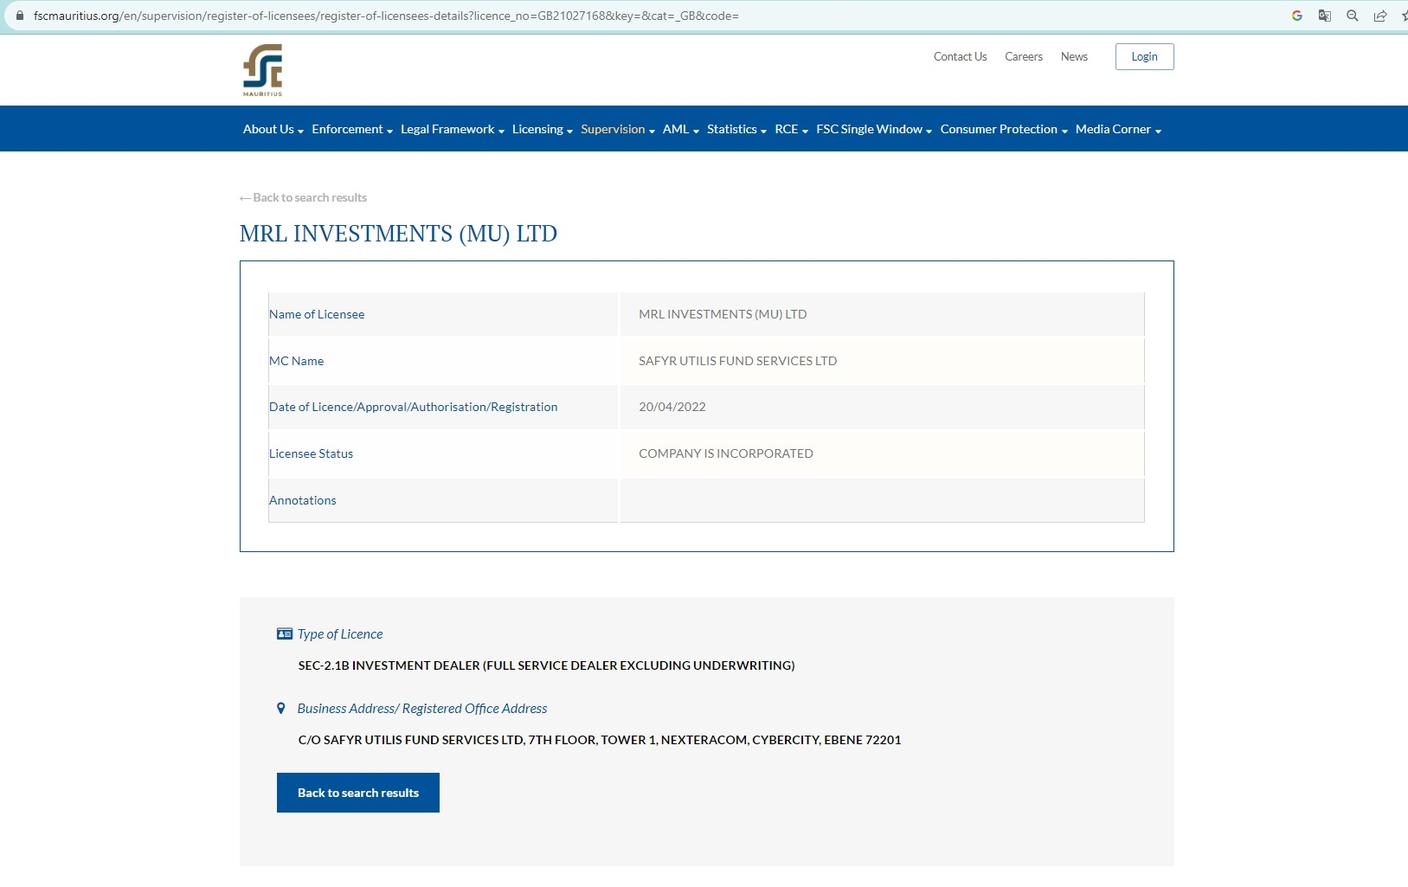Click the translate page icon
Image resolution: width=1408 pixels, height=887 pixels.
tap(1325, 16)
